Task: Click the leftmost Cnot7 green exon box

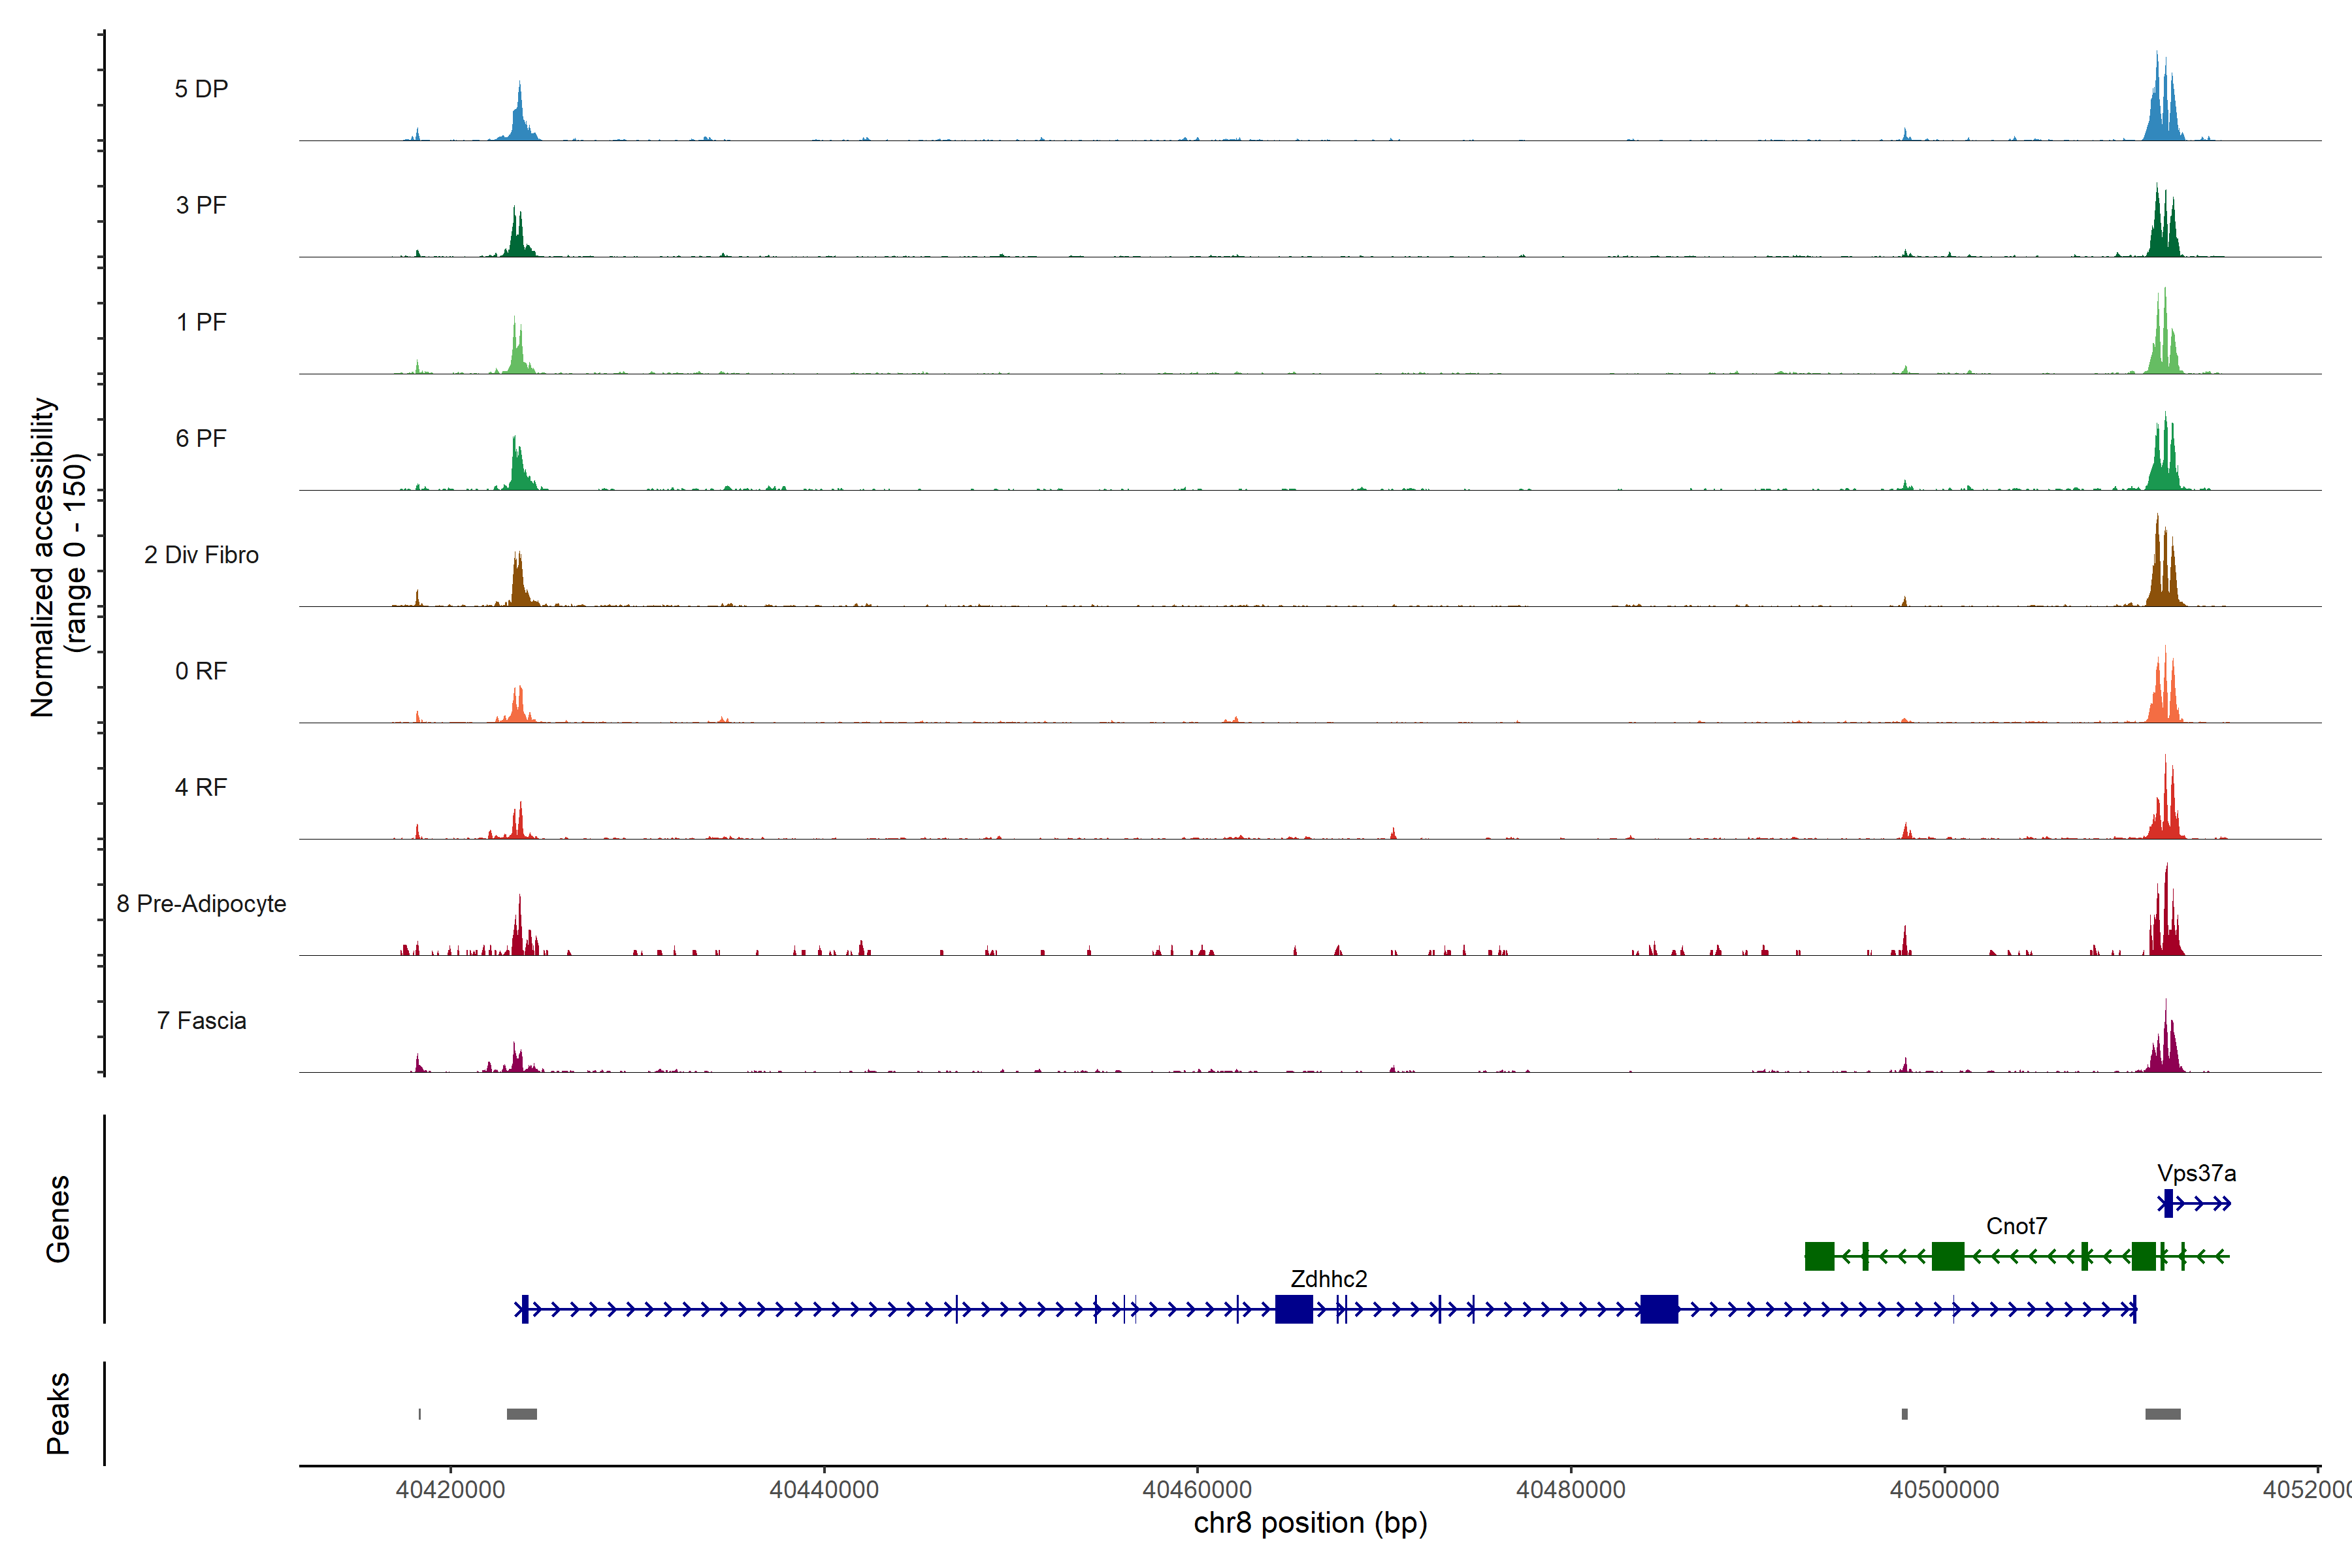Action: click(x=1819, y=1256)
